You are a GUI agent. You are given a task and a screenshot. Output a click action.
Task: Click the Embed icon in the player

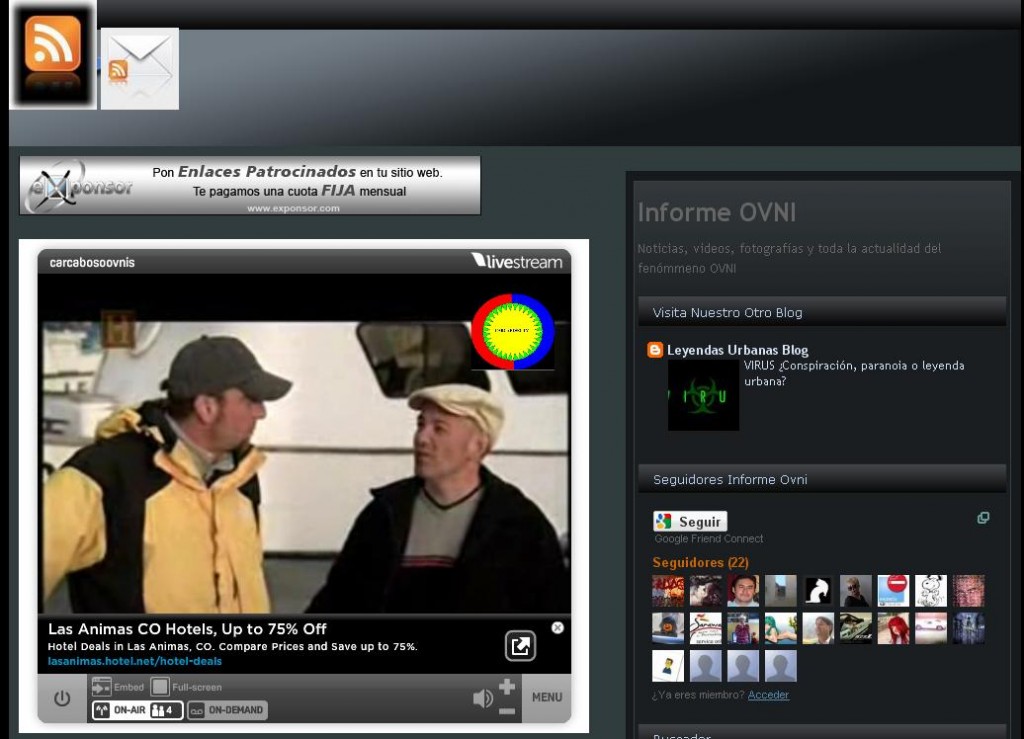[x=102, y=687]
